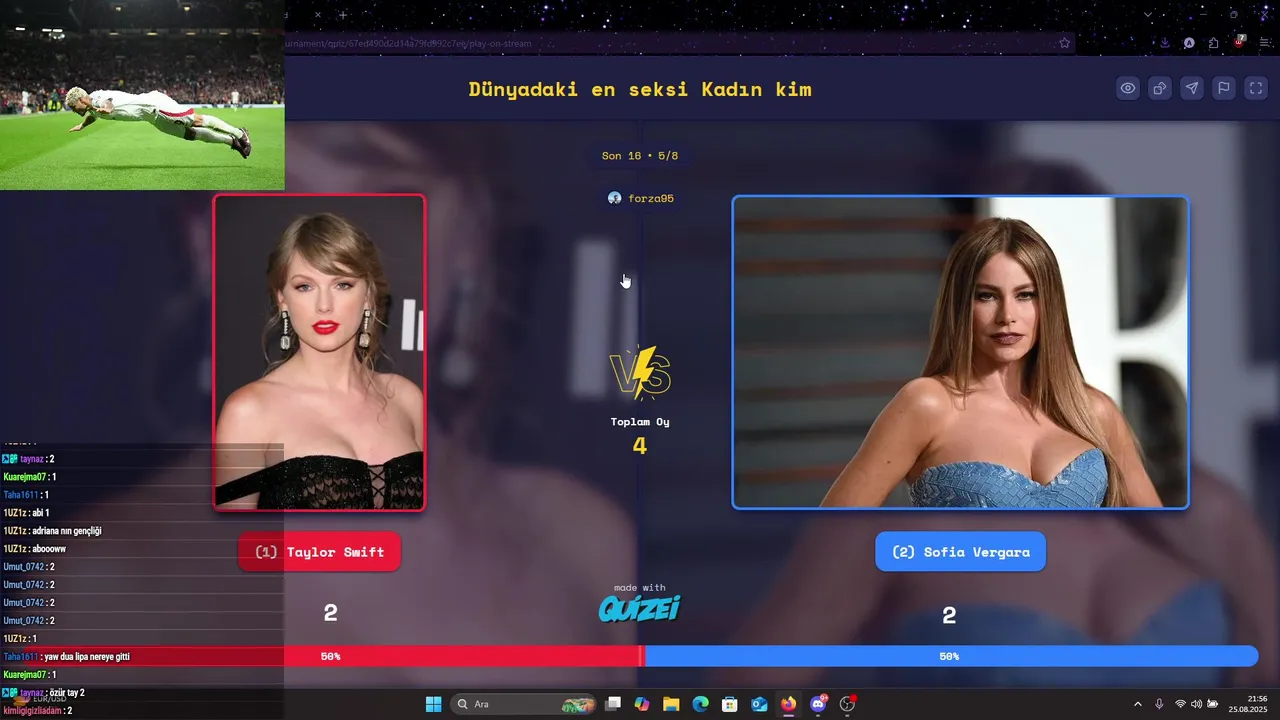Expand the list all tabs chevron
The height and width of the screenshot is (720, 1280).
(1148, 15)
